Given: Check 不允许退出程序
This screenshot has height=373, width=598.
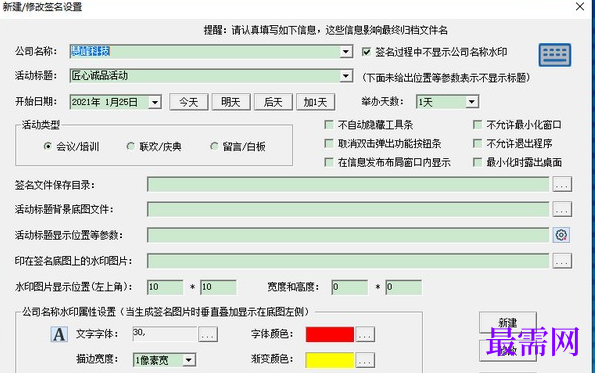Looking at the screenshot, I should coord(477,143).
